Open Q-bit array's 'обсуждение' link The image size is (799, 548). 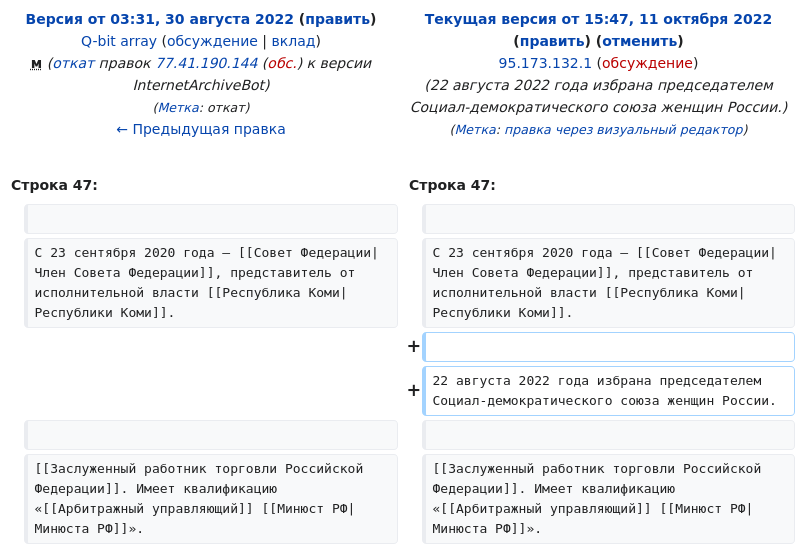[212, 41]
